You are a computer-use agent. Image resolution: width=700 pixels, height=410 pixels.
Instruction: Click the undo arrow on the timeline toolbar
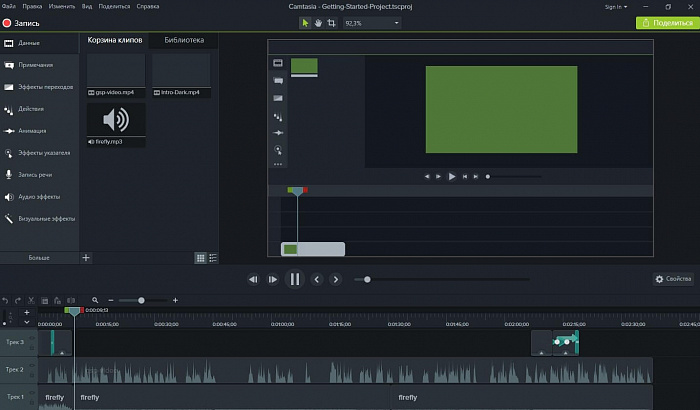tap(6, 300)
